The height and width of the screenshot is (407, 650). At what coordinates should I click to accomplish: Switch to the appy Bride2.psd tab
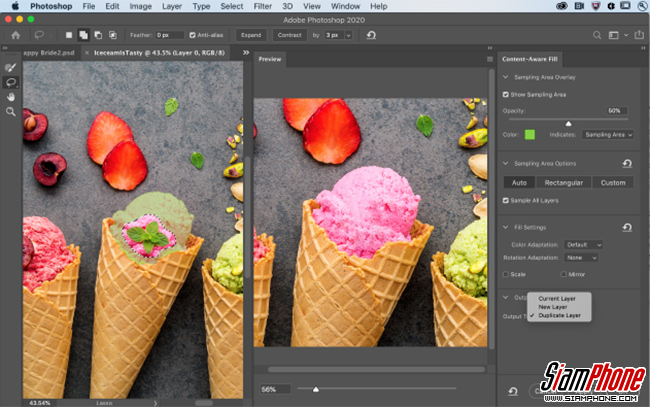point(49,53)
